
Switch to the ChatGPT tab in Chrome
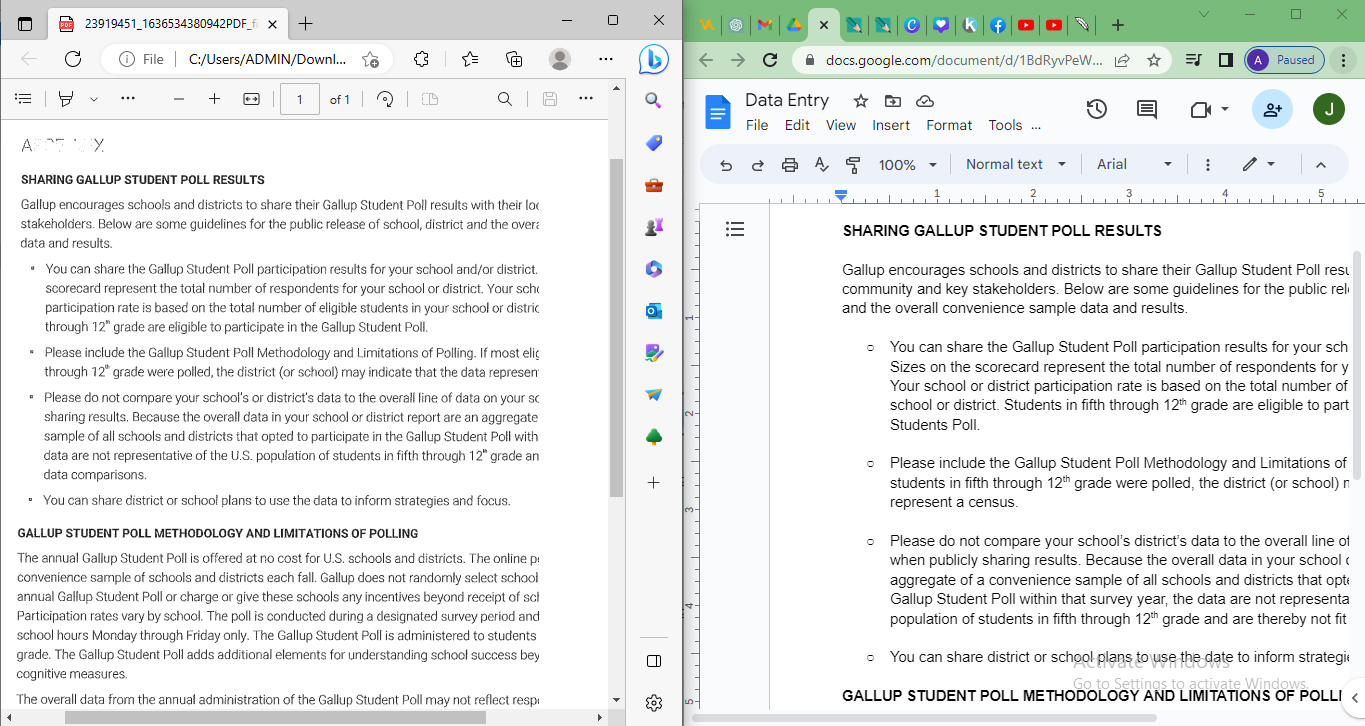pos(735,25)
